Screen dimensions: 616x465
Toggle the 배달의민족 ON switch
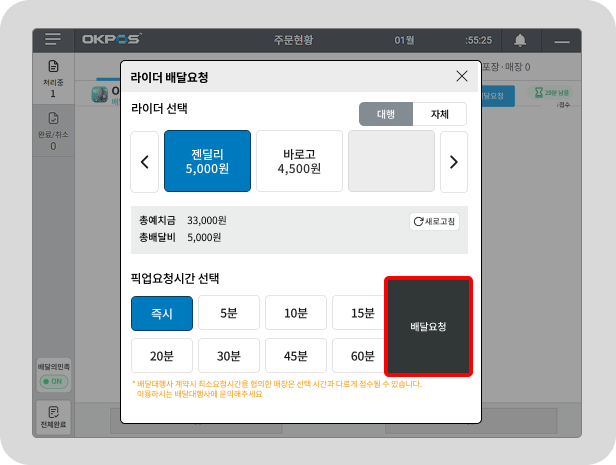pyautogui.click(x=53, y=382)
